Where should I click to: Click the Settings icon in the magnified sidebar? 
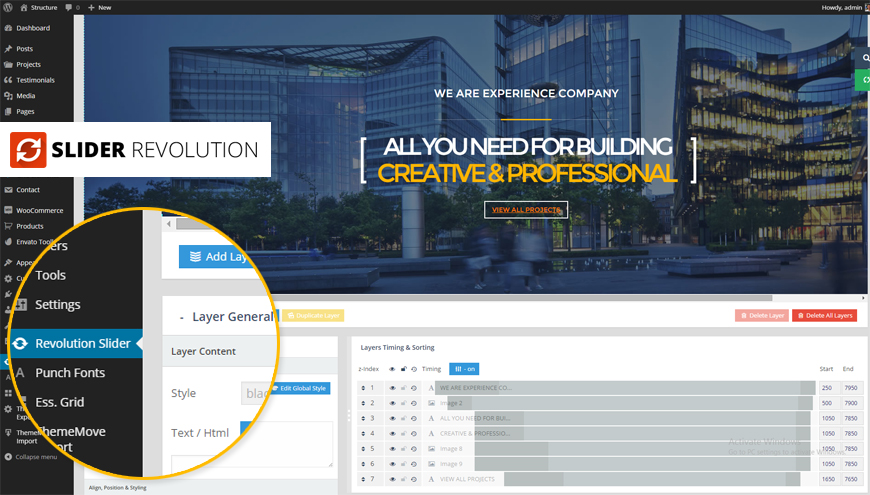[20, 305]
